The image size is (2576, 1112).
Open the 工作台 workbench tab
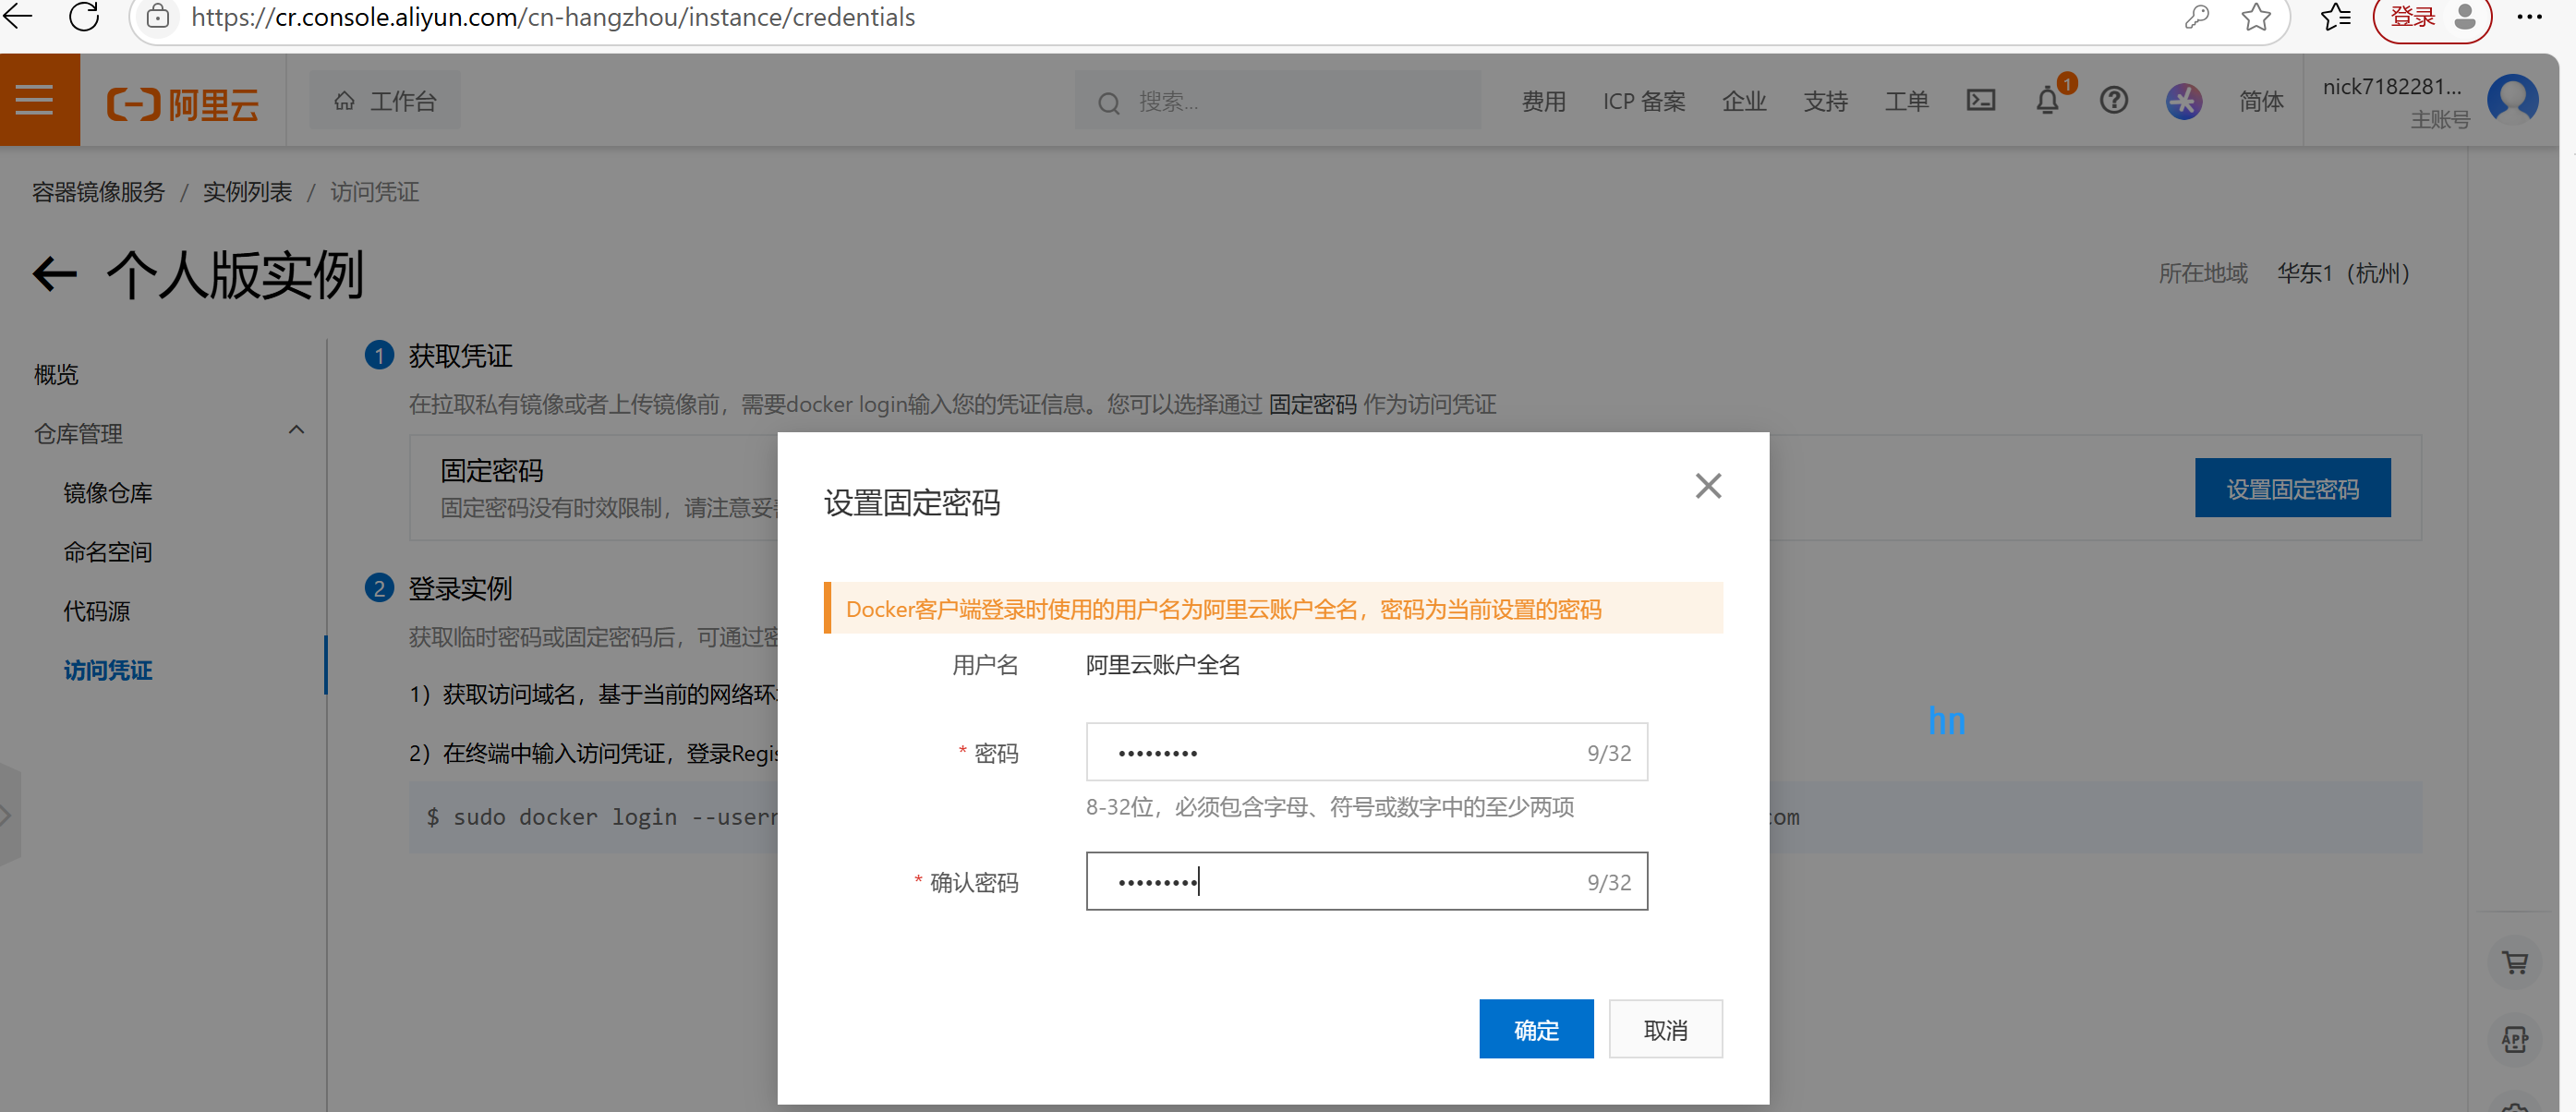[385, 101]
